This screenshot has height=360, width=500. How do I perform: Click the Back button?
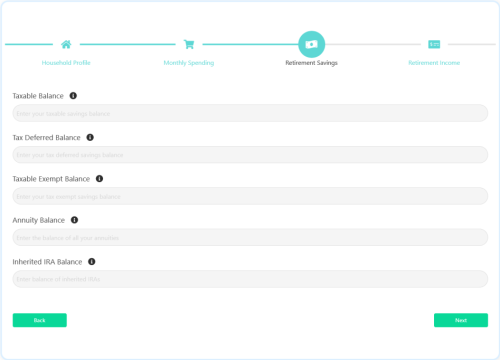(40, 320)
